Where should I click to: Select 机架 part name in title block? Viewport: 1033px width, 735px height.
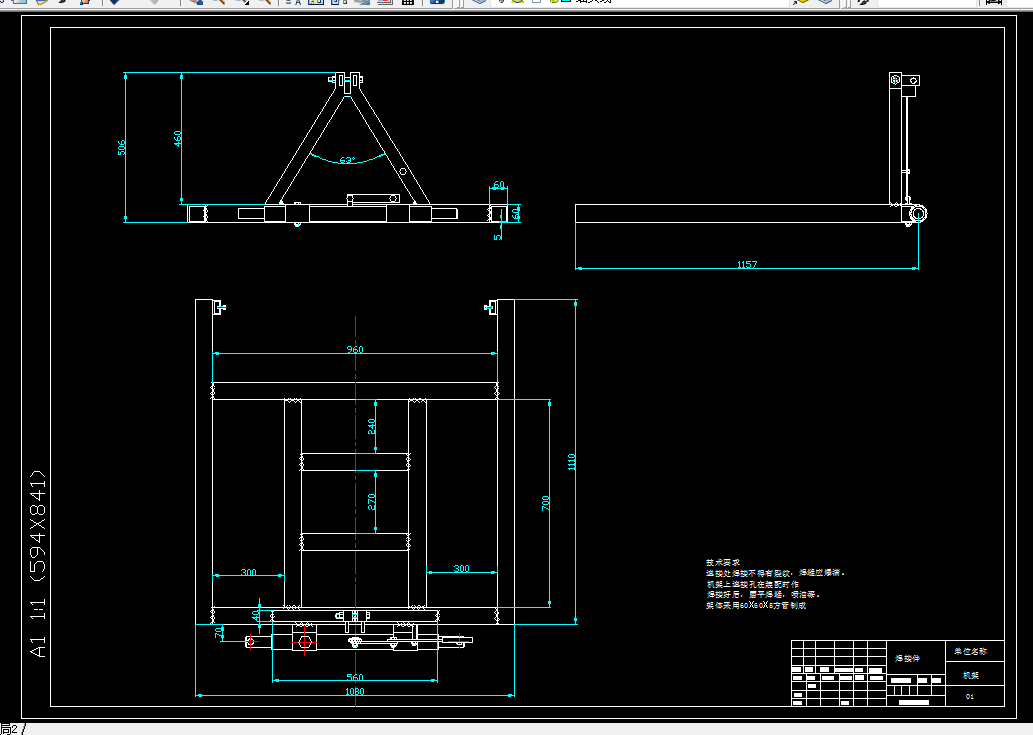pyautogui.click(x=970, y=675)
